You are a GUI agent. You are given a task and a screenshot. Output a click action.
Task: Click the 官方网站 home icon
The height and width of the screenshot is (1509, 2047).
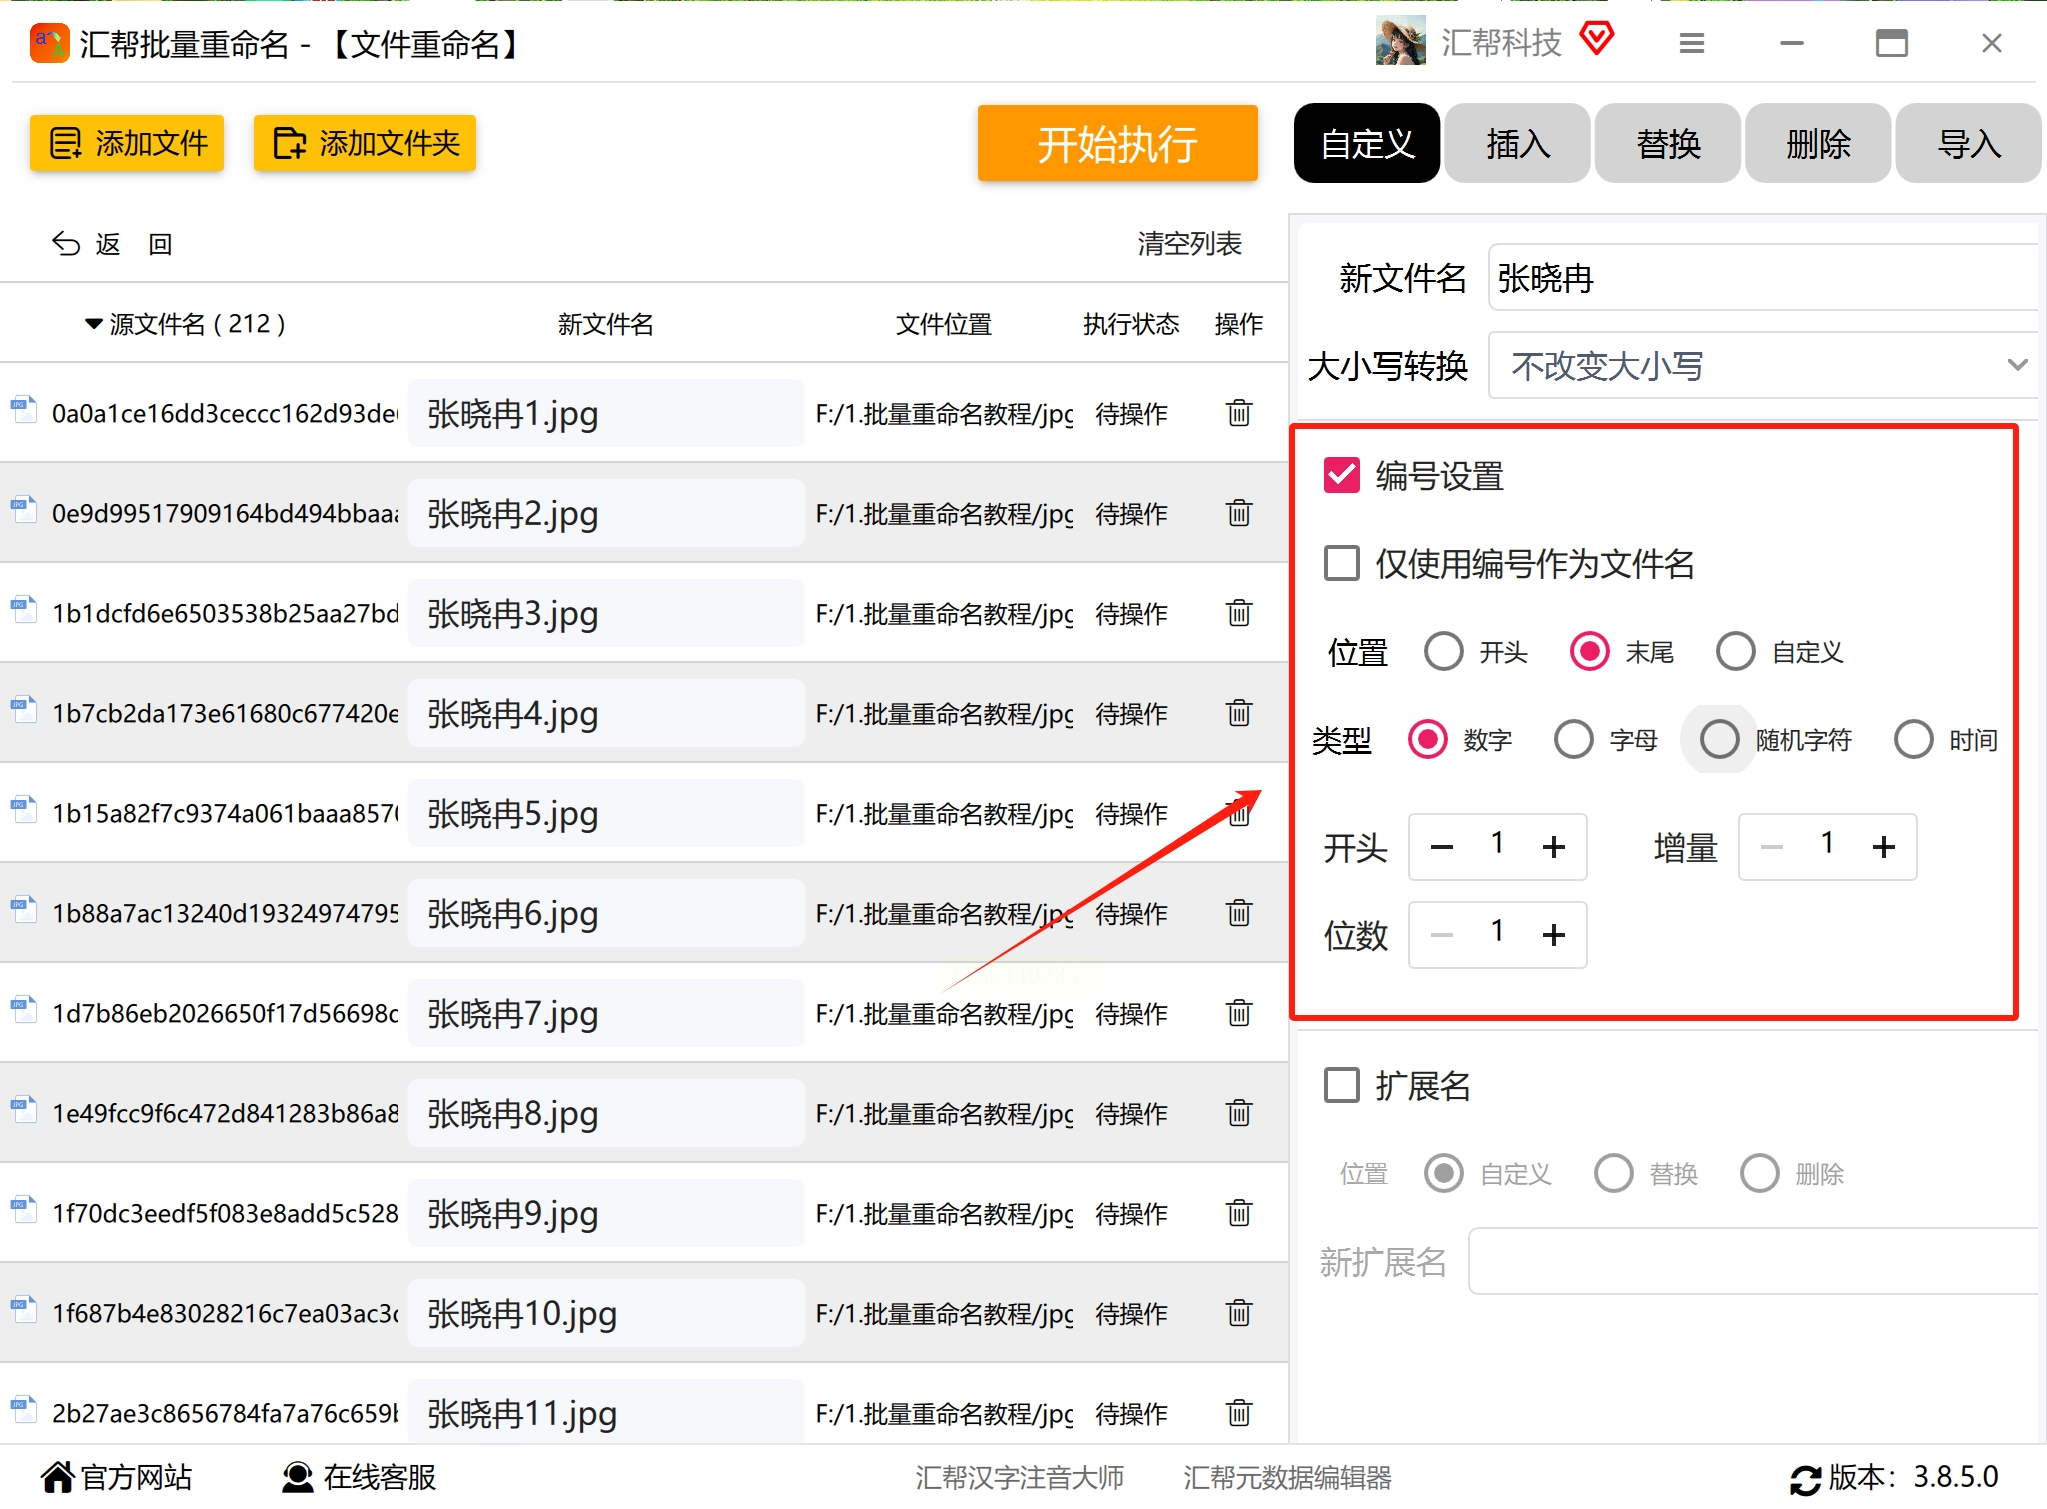pyautogui.click(x=58, y=1476)
